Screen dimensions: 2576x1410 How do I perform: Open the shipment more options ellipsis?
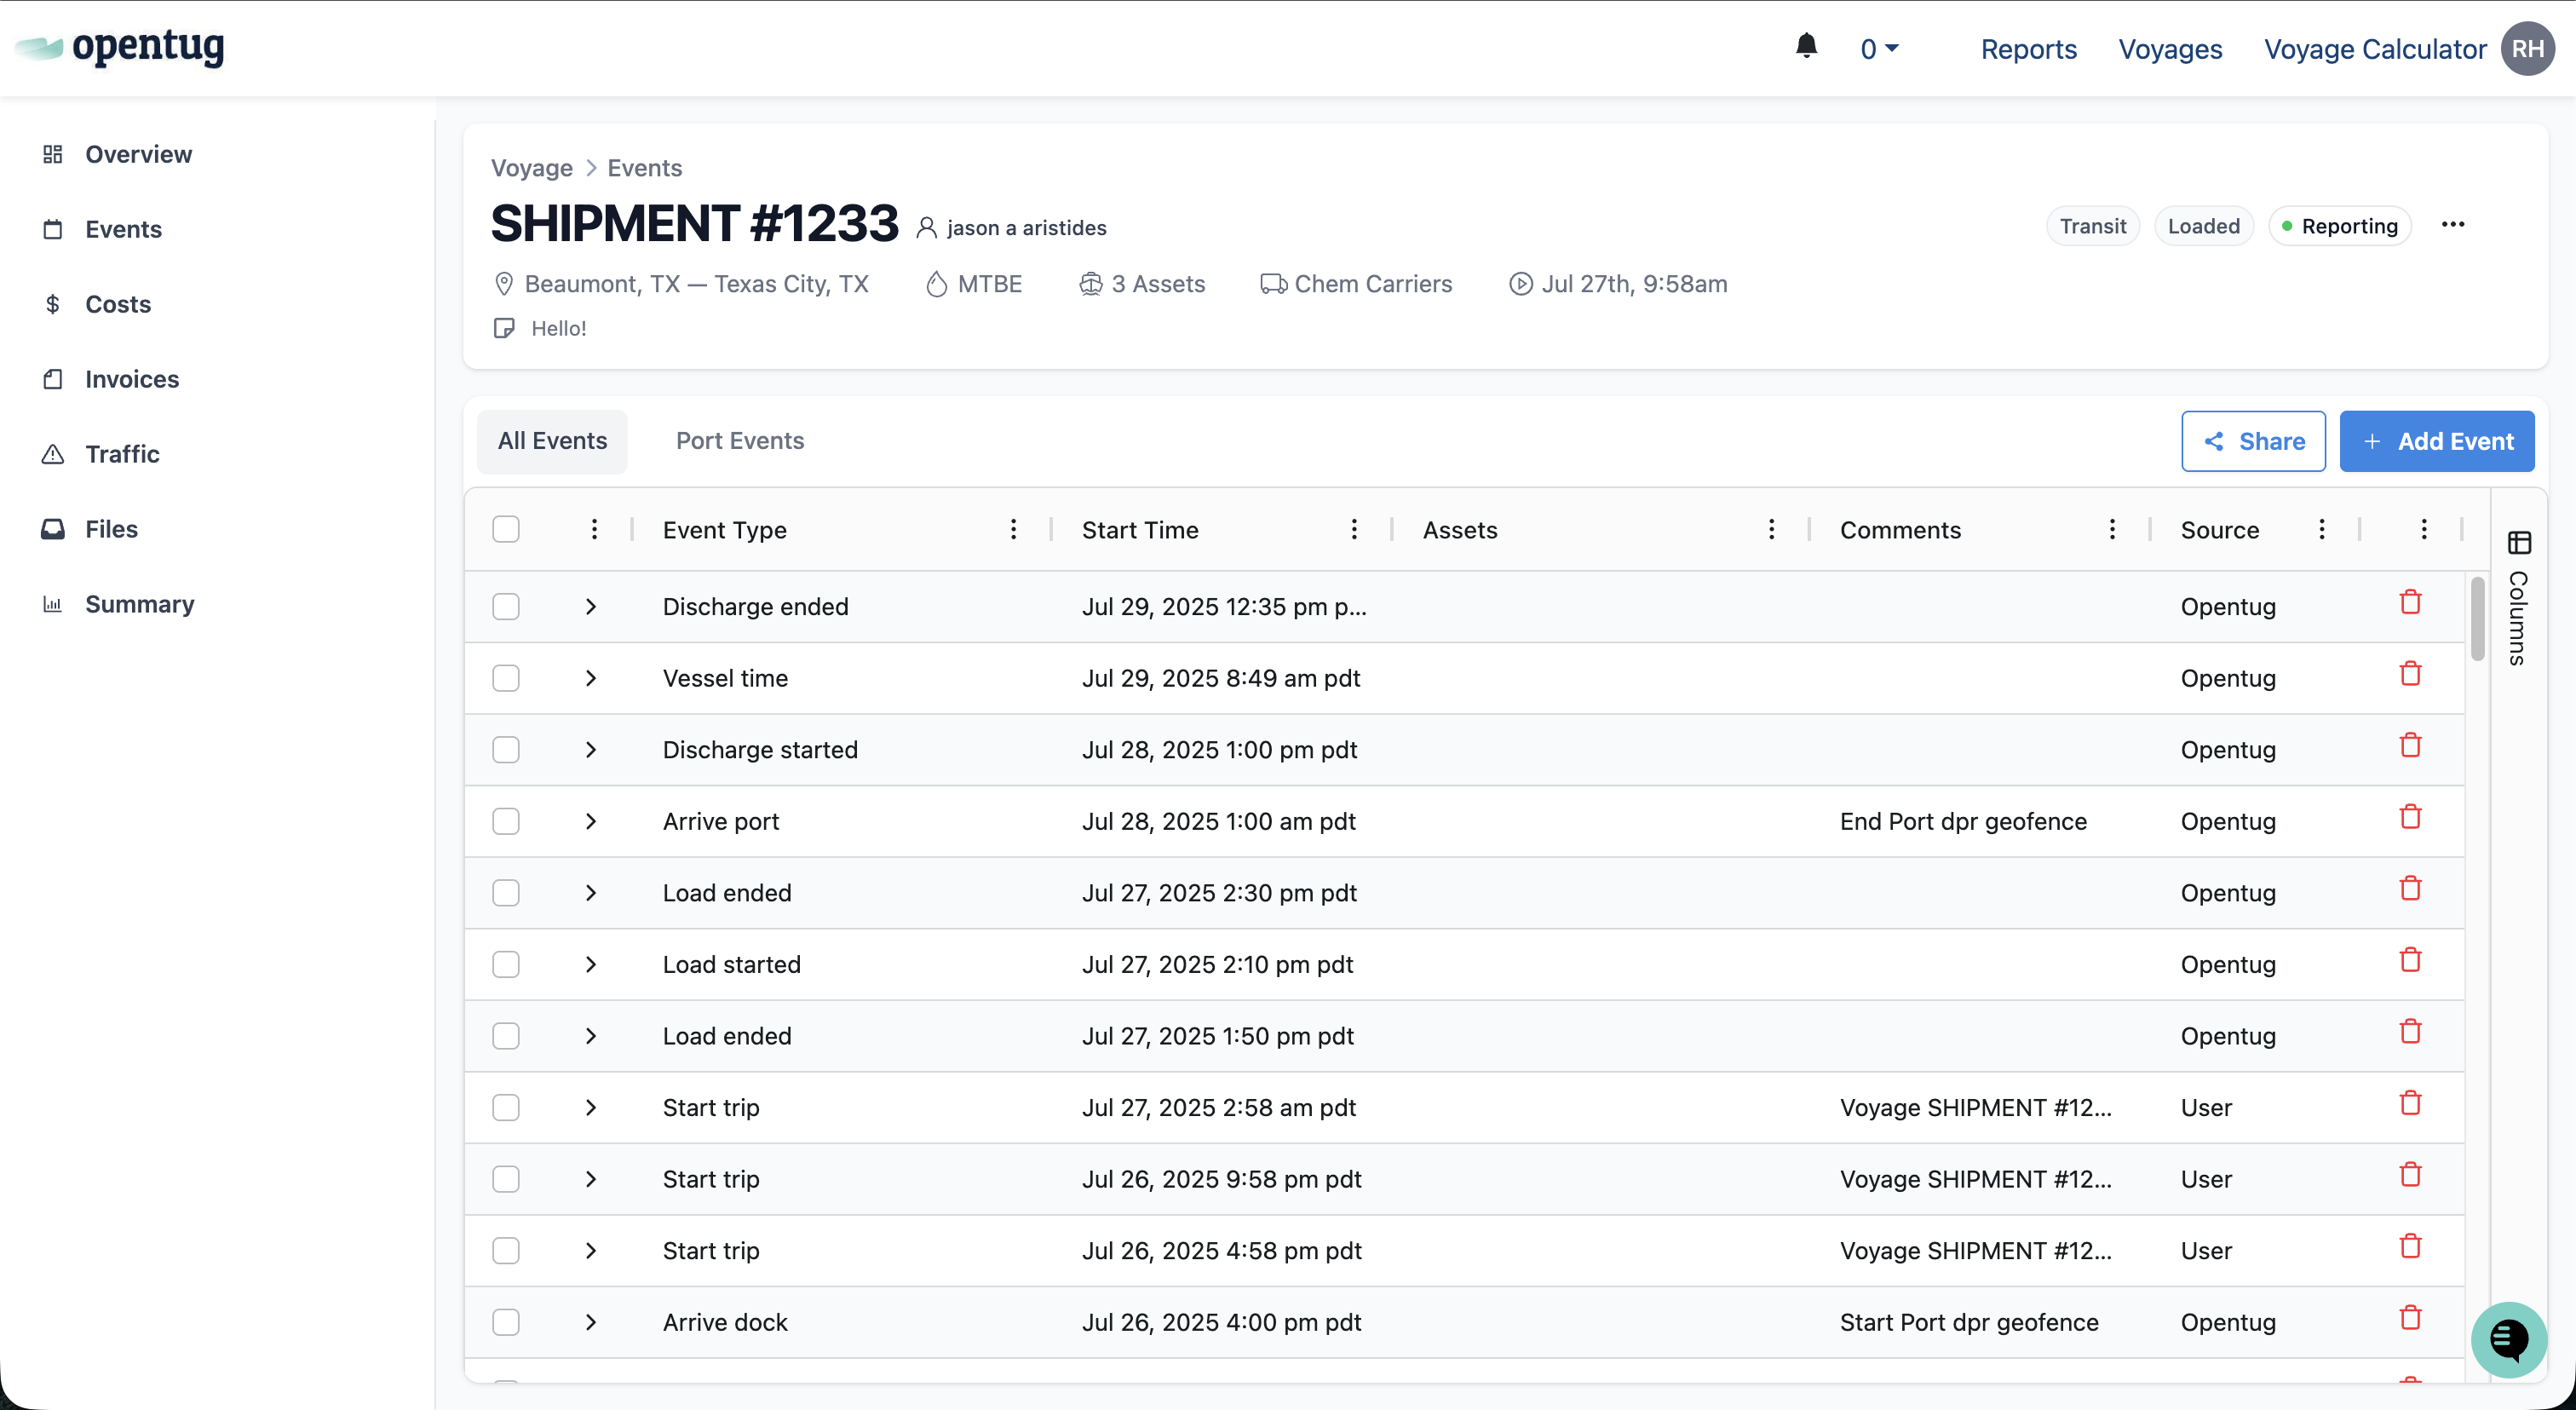tap(2452, 225)
